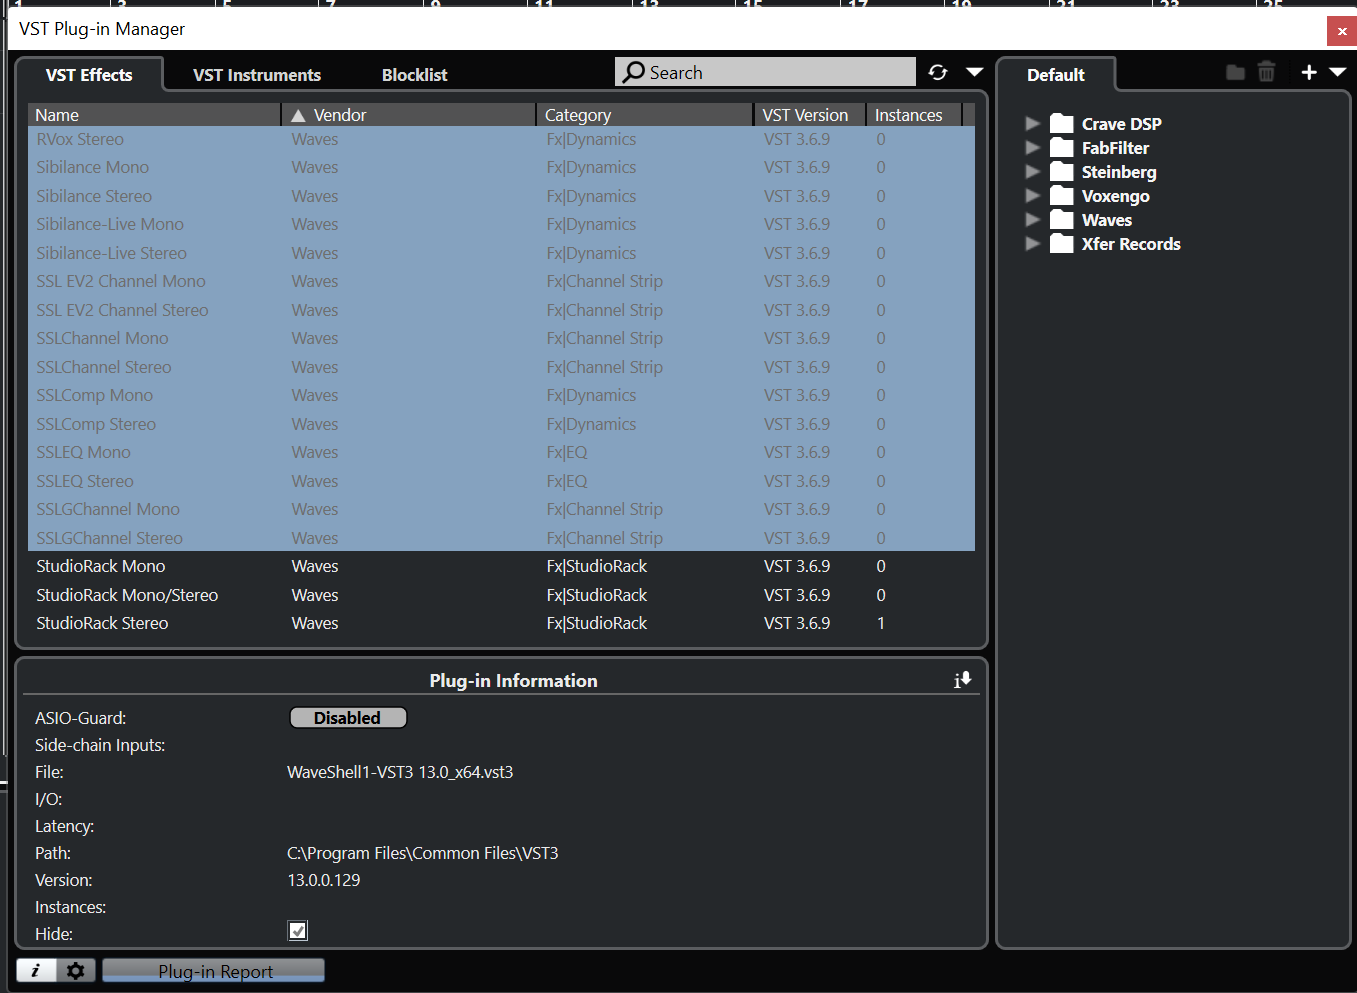The image size is (1357, 993).
Task: Click the file name WaveShell1-VST3 13.0_x64.vst3
Action: 400,772
